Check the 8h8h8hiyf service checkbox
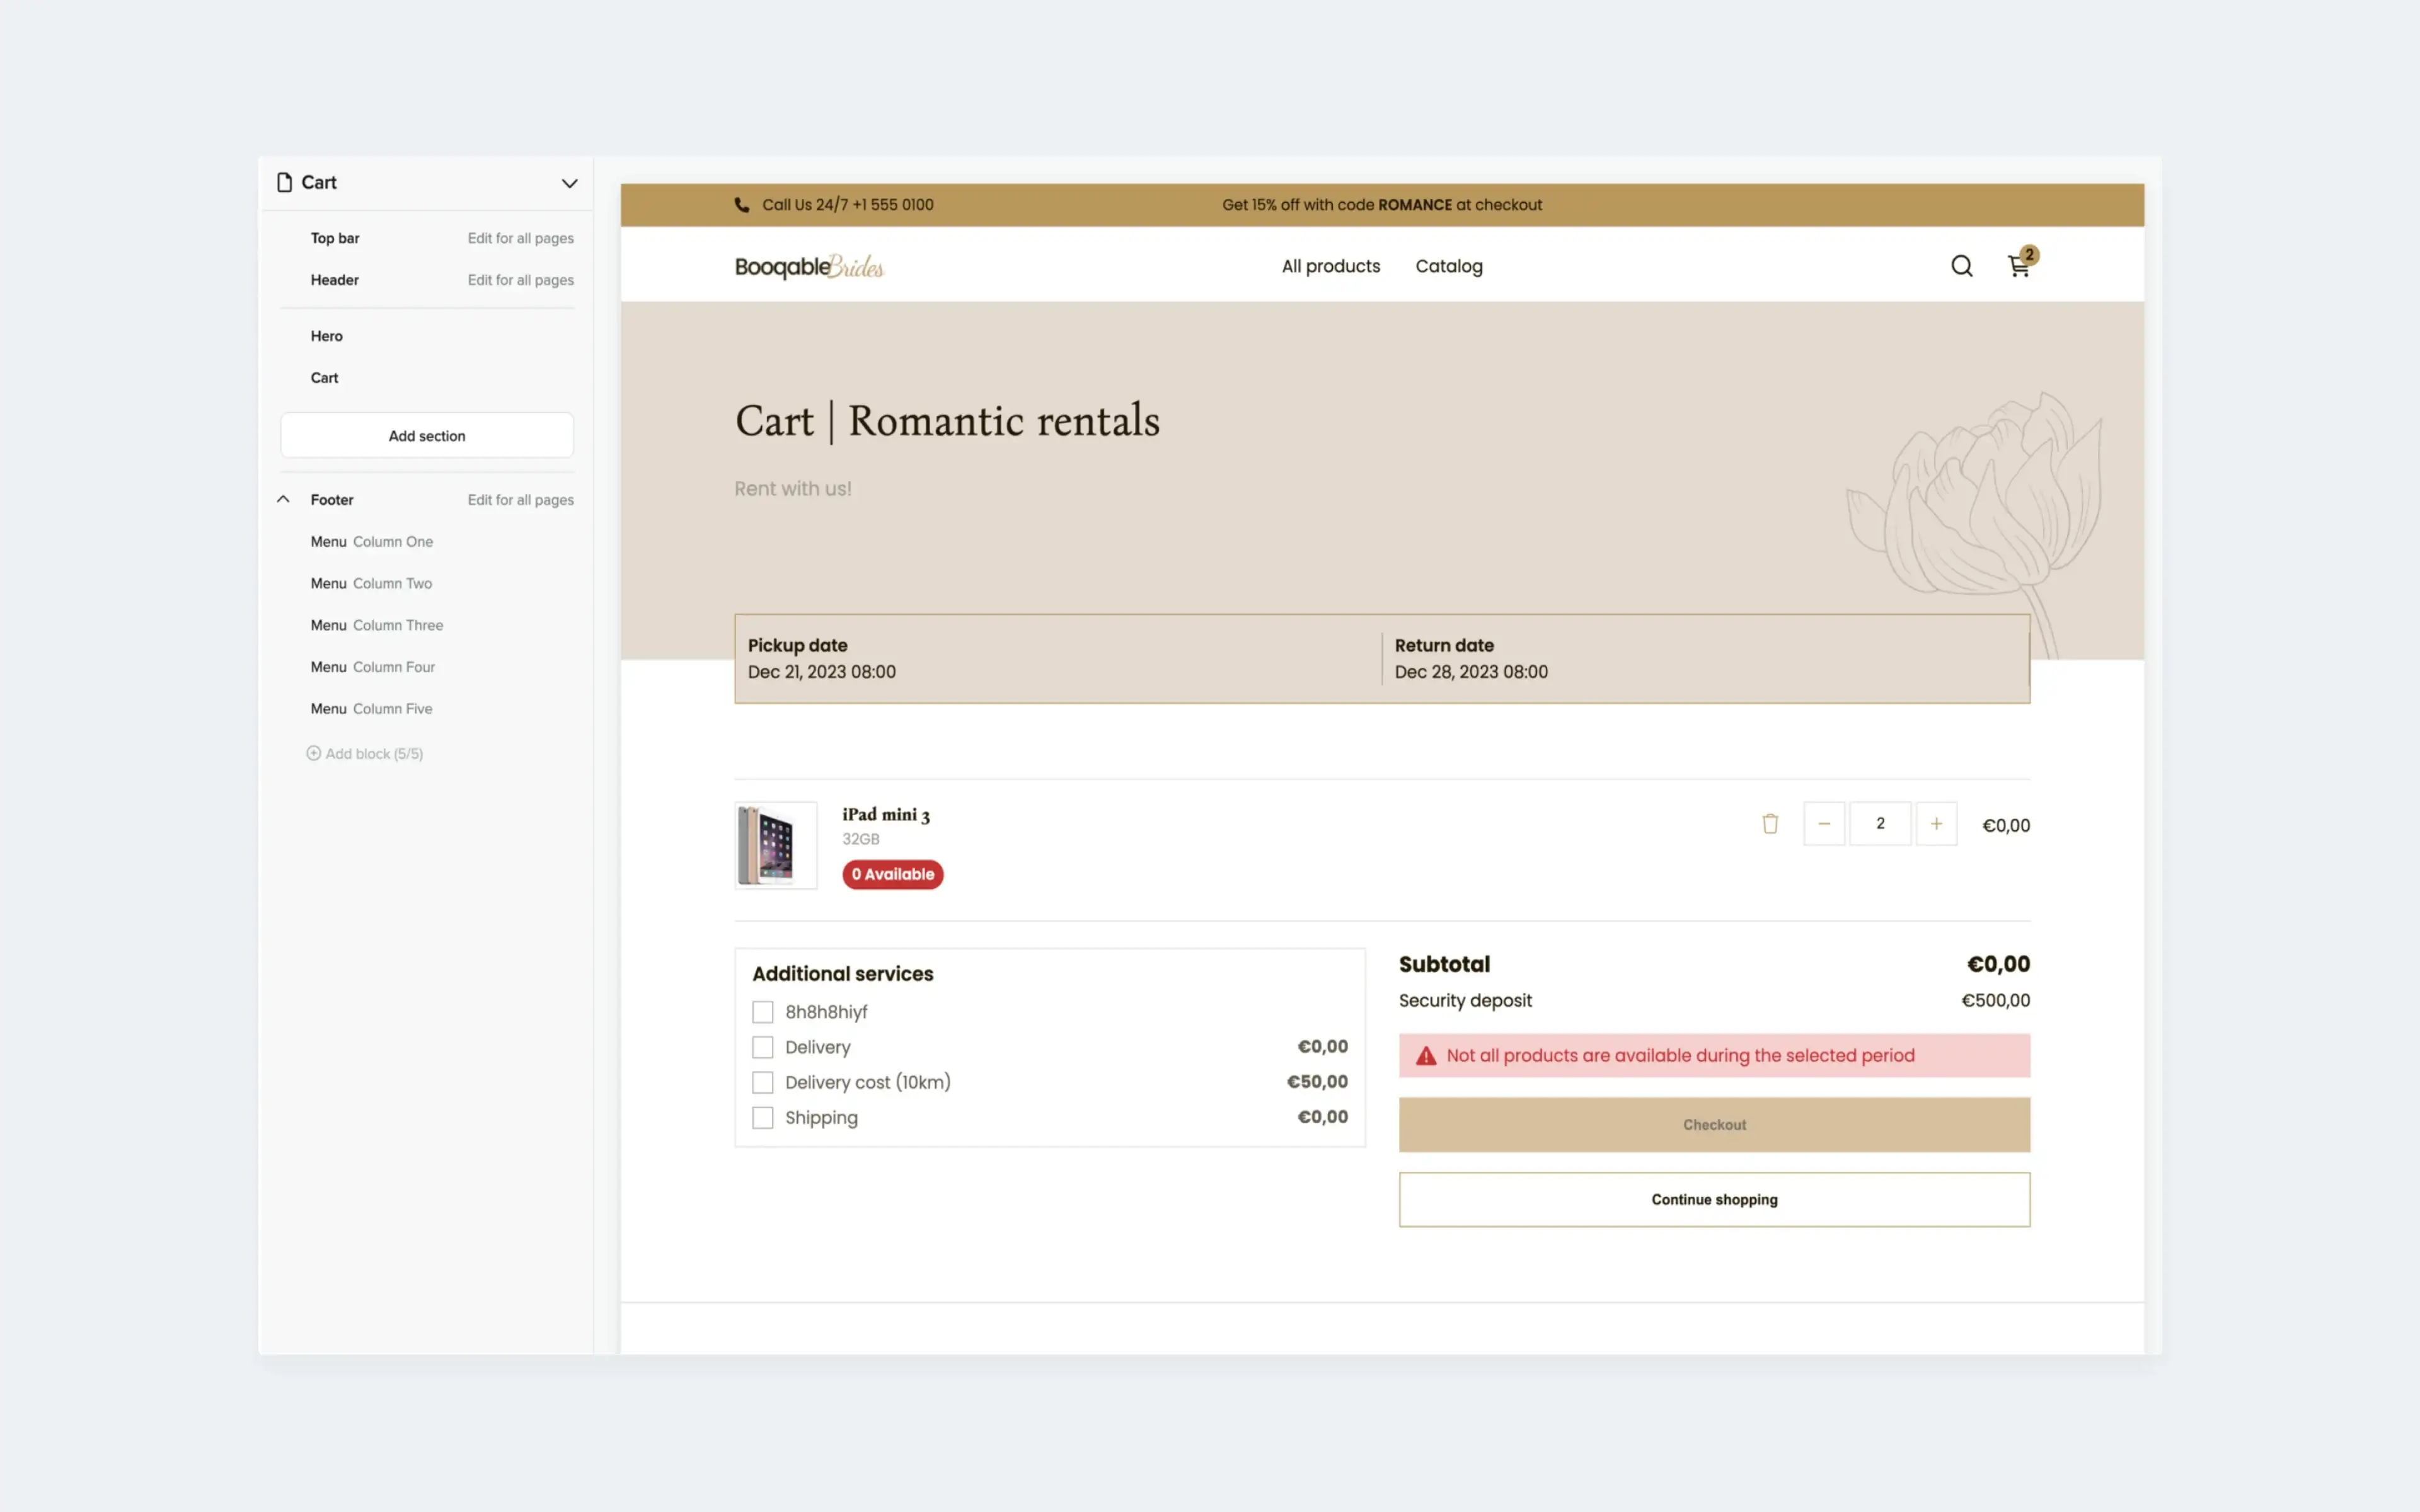The image size is (2420, 1512). click(763, 1012)
